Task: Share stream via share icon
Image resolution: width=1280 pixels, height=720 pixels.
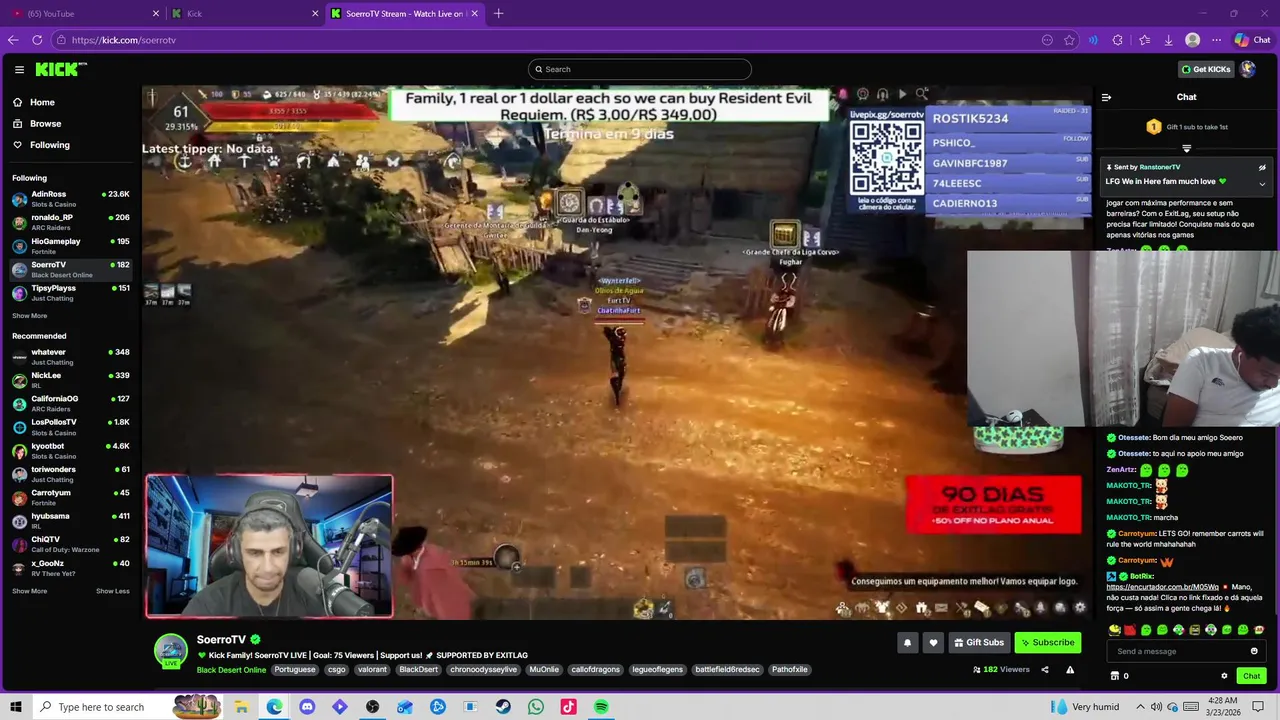Action: [x=1045, y=670]
